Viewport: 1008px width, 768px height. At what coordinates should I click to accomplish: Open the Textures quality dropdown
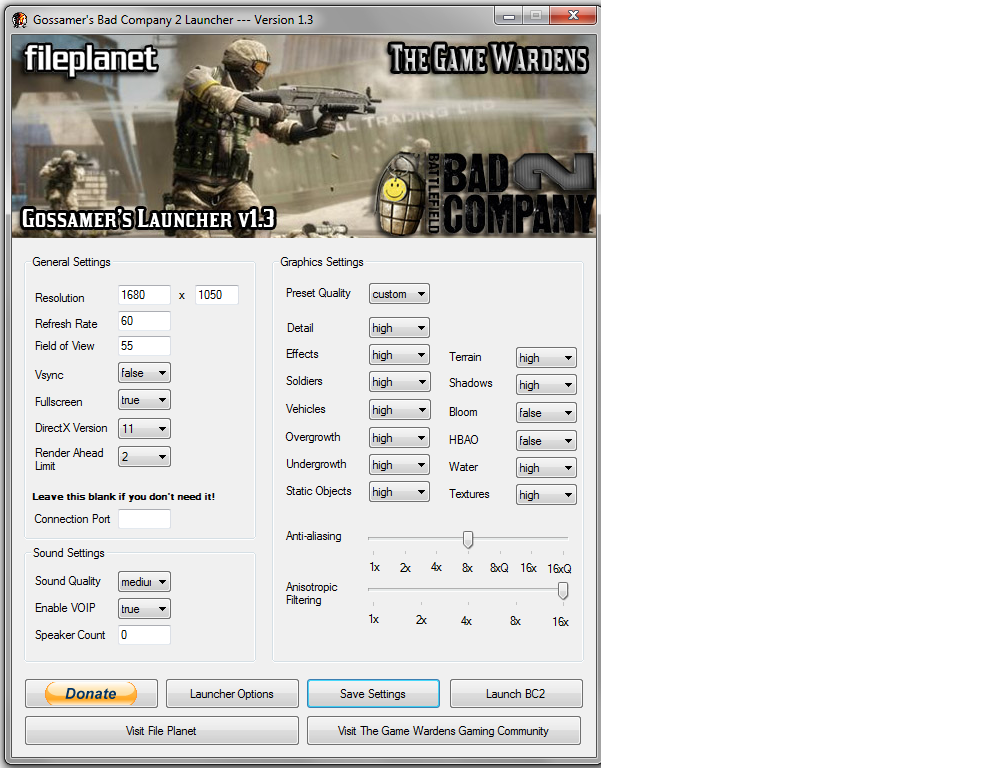tap(546, 494)
